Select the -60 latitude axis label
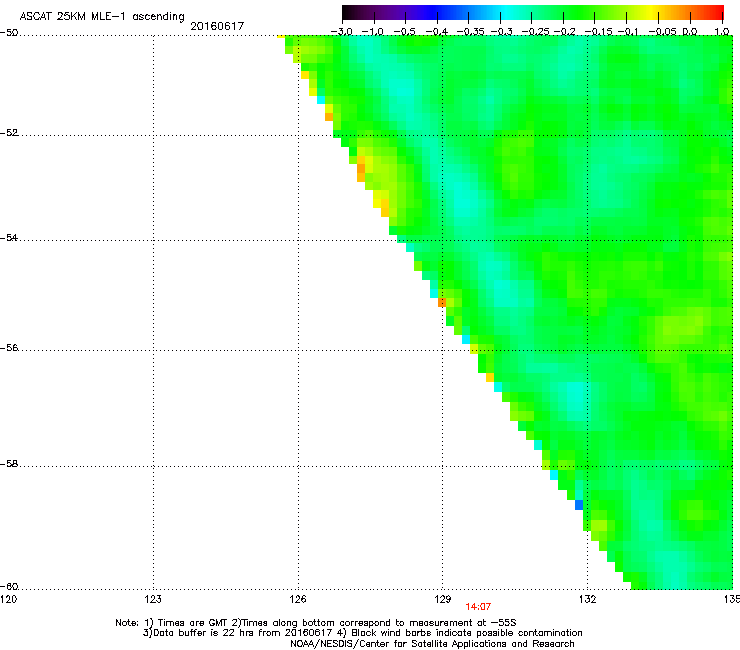This screenshot has width=740, height=650. tap(9, 586)
